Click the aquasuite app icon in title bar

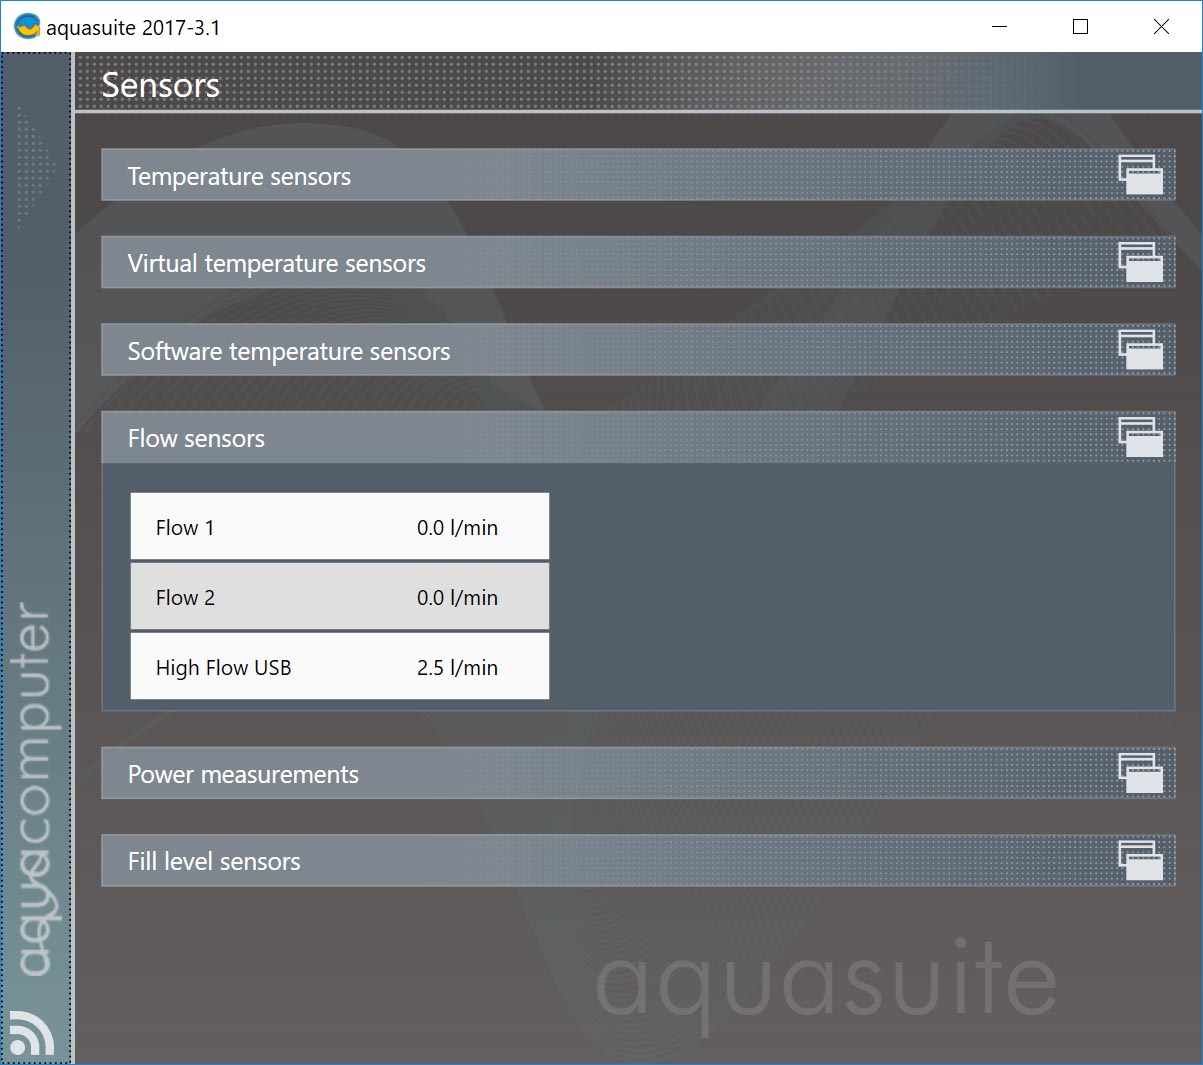coord(27,26)
